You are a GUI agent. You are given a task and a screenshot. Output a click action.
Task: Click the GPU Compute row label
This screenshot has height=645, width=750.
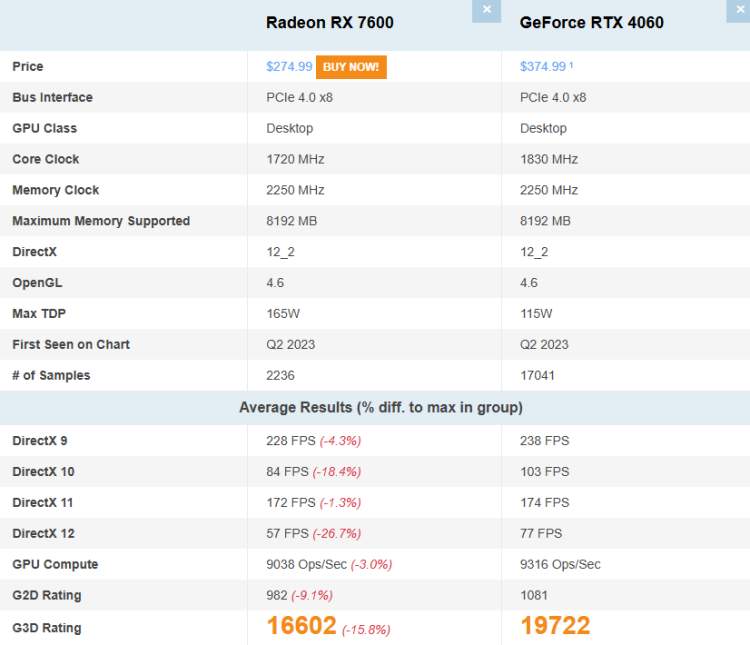(55, 564)
